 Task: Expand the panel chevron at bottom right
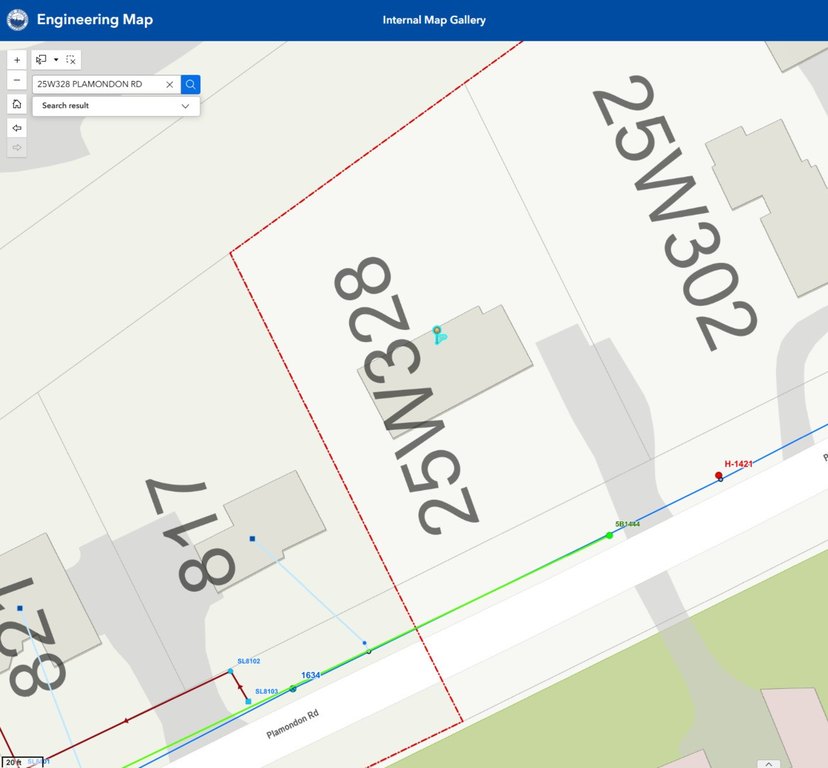[x=768, y=764]
